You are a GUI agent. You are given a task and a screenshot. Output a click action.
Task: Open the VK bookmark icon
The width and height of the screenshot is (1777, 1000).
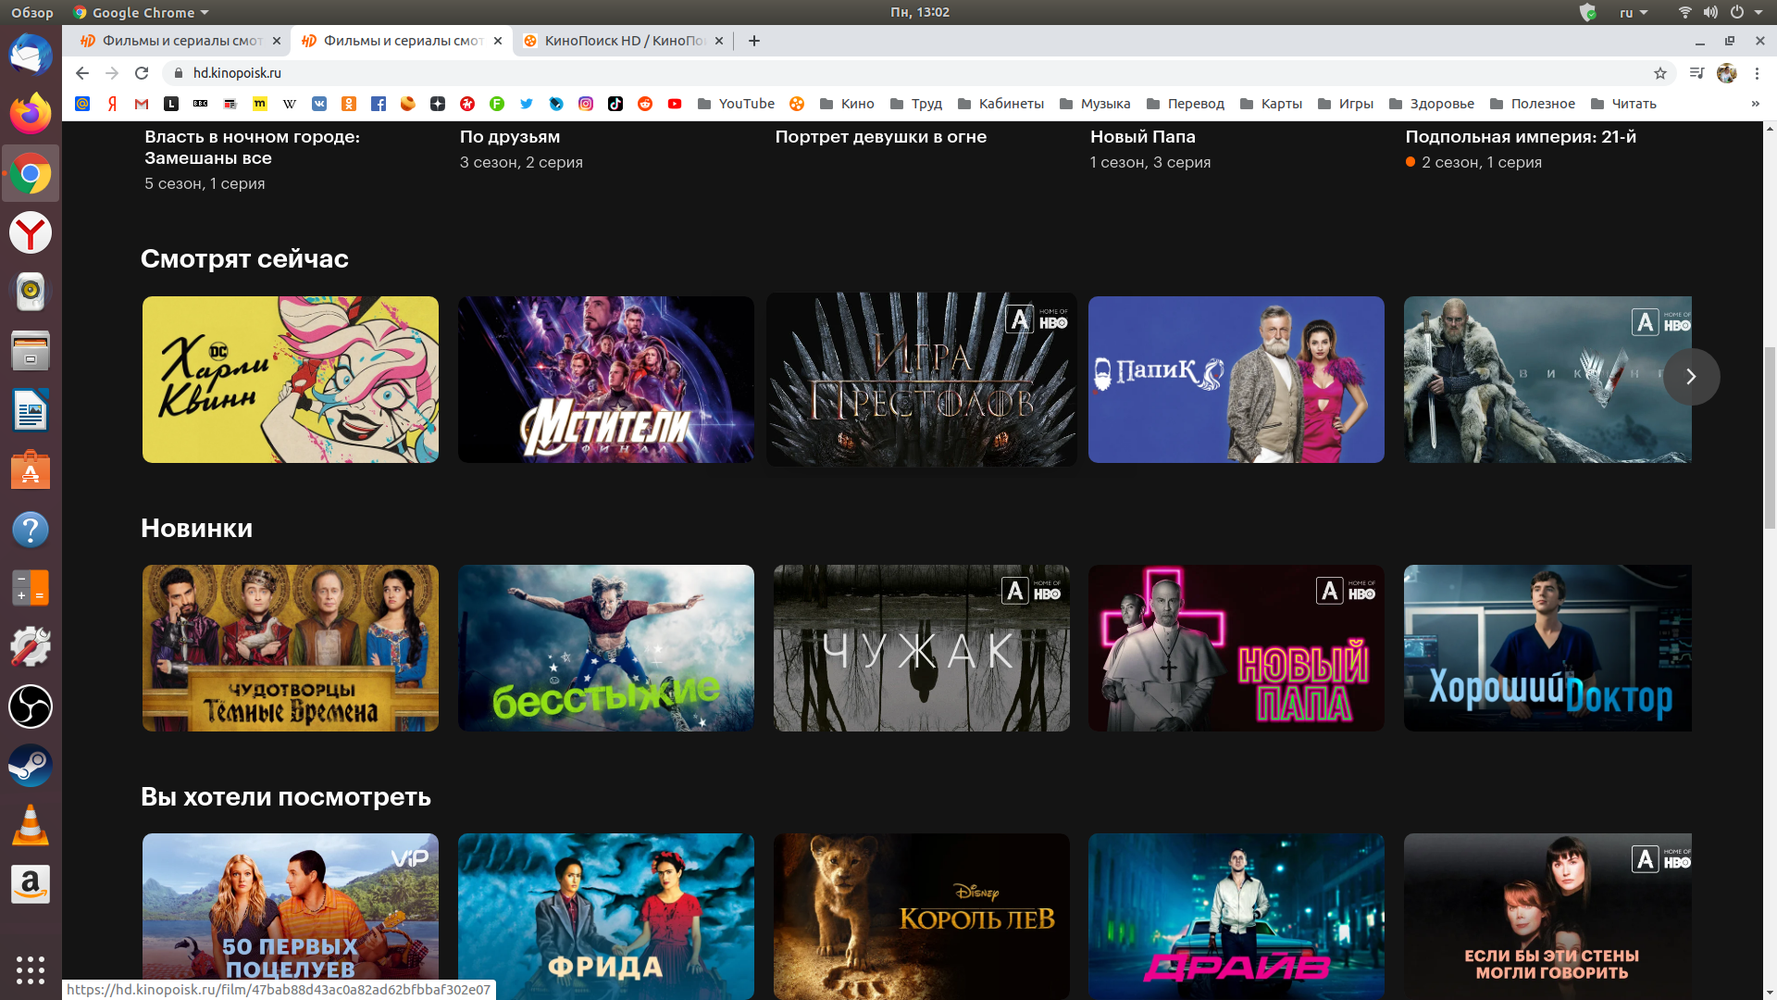[319, 104]
